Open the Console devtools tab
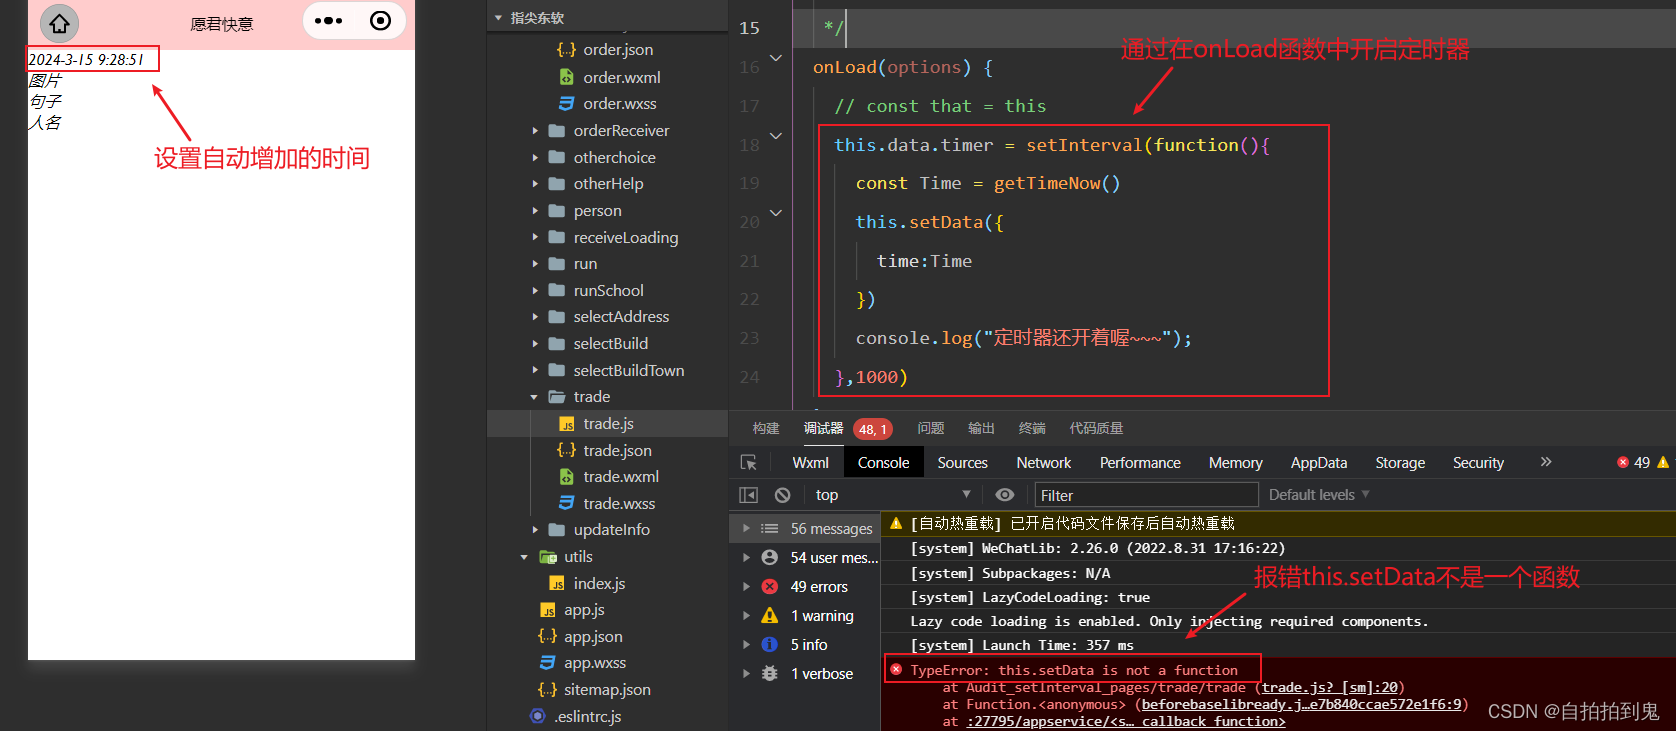The width and height of the screenshot is (1676, 731). (x=883, y=463)
